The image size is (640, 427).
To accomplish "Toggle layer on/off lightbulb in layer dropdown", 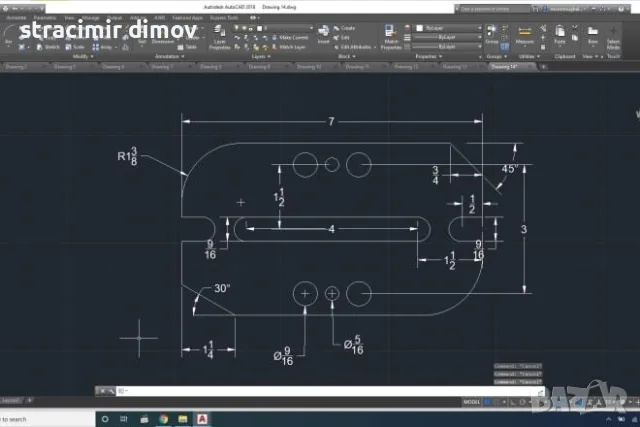I will click(x=236, y=28).
